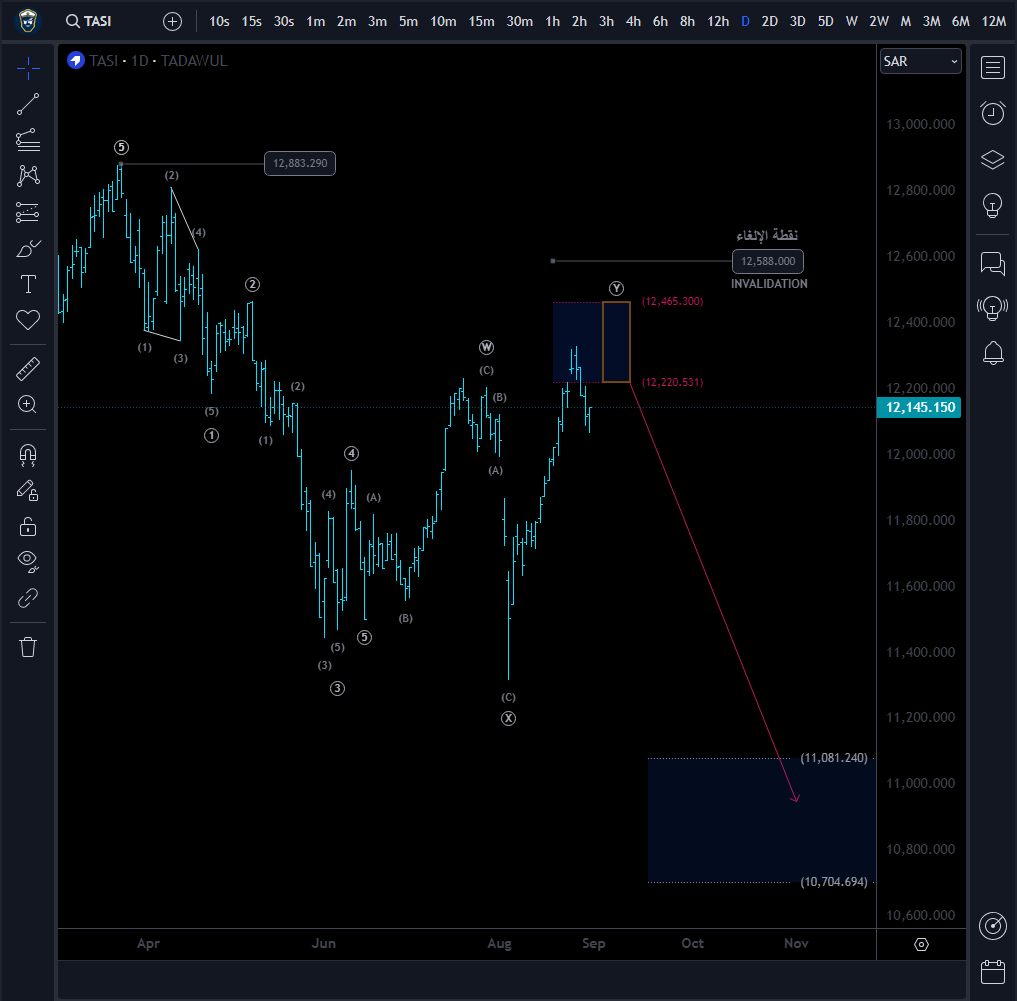The height and width of the screenshot is (1001, 1017).
Task: Click the add symbol plus button
Action: point(173,21)
